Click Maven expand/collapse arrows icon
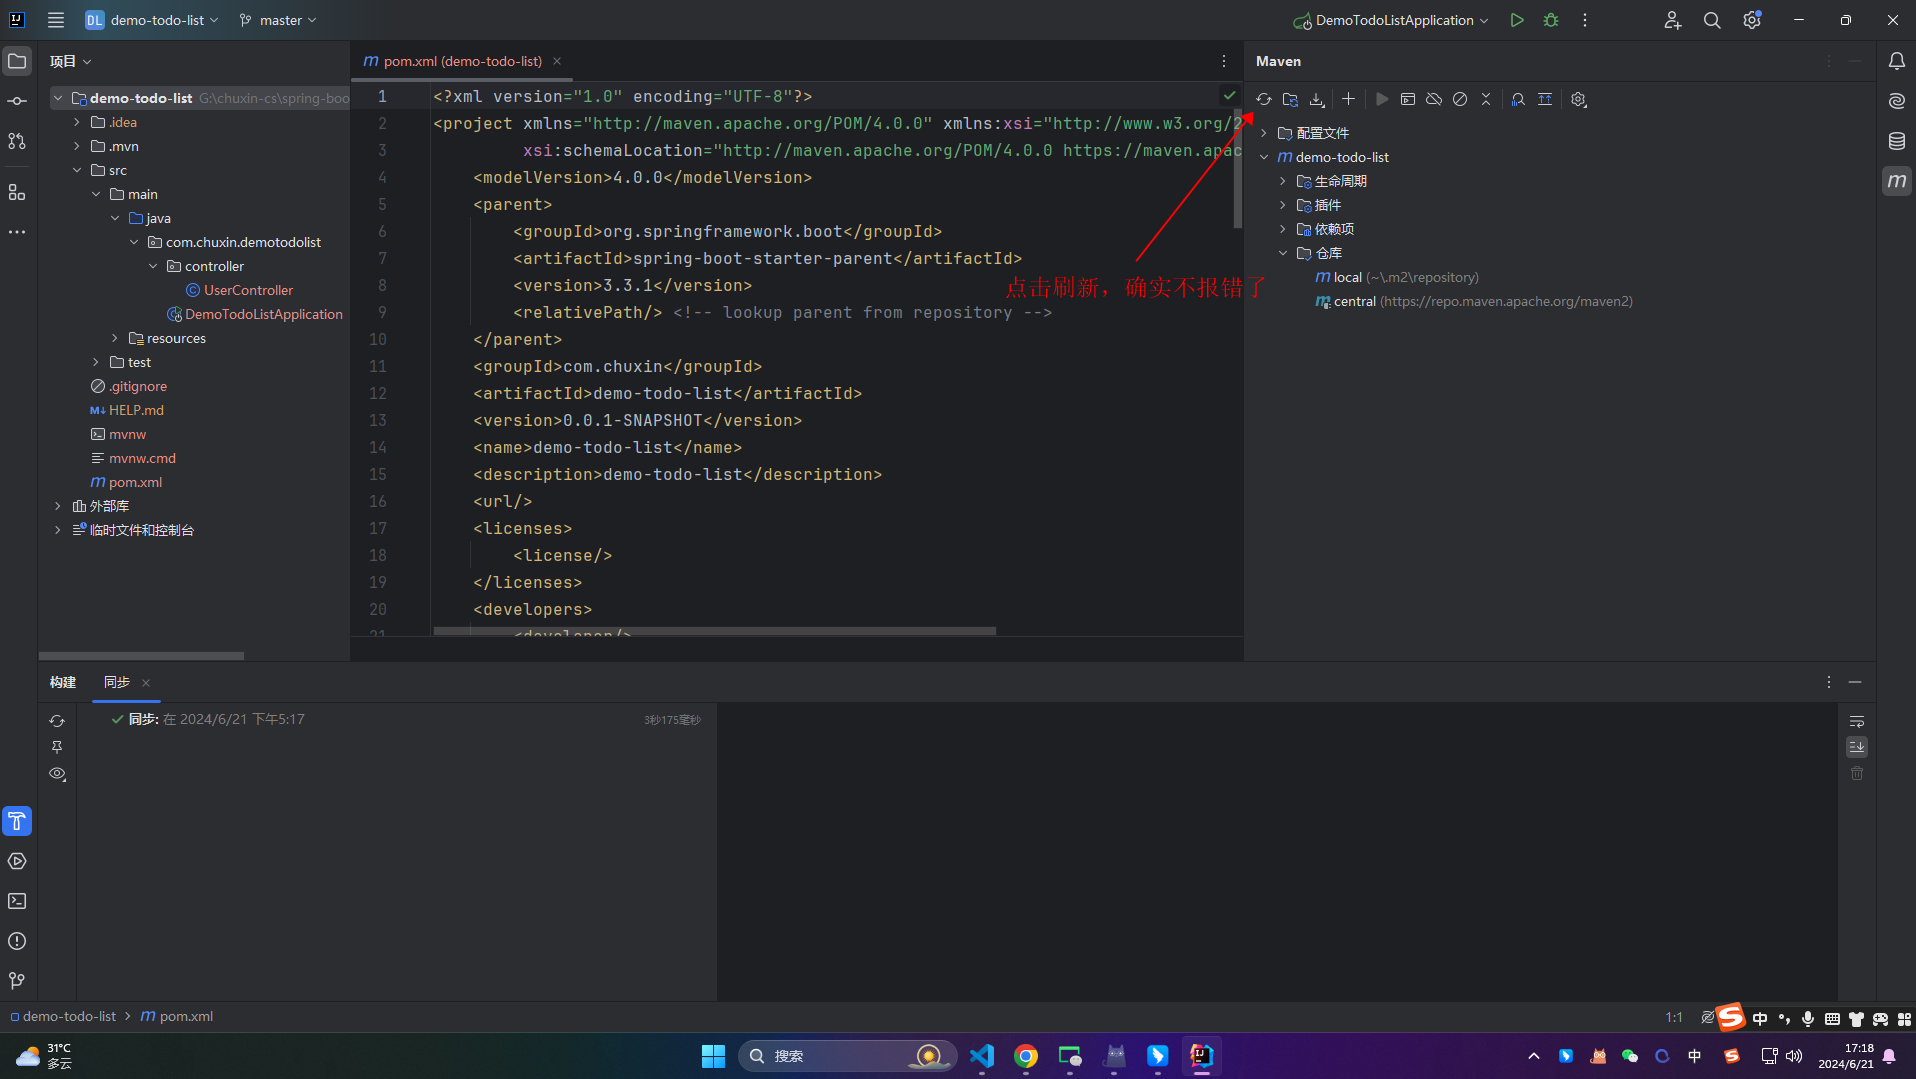 pos(1486,99)
